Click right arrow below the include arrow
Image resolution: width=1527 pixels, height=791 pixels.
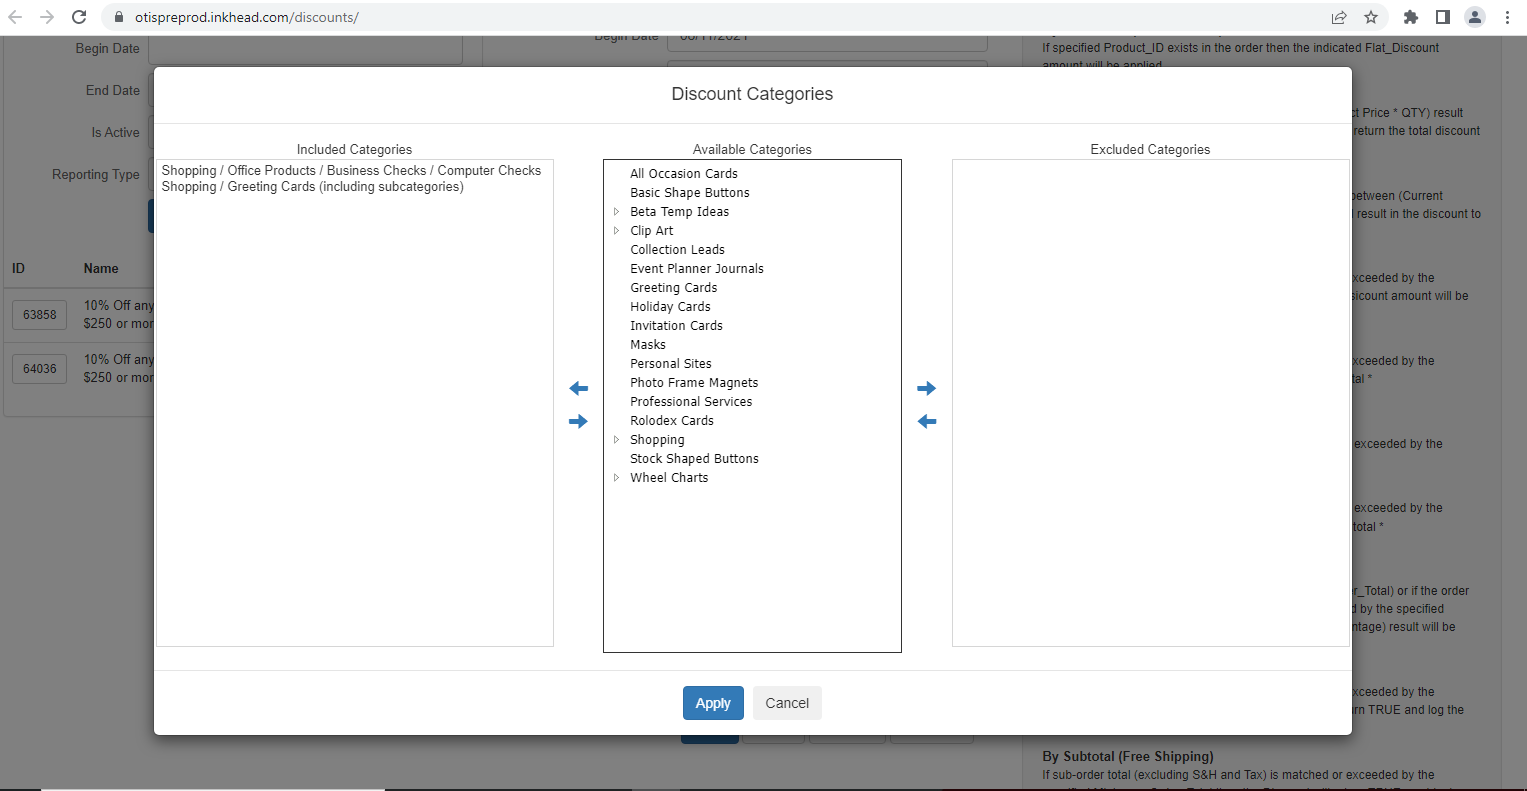[x=578, y=421]
